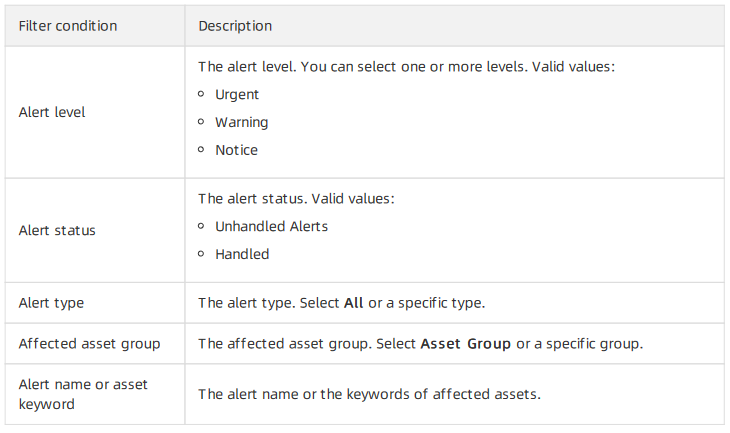Click the alert name keywords description text
Image resolution: width=730 pixels, height=433 pixels.
369,394
